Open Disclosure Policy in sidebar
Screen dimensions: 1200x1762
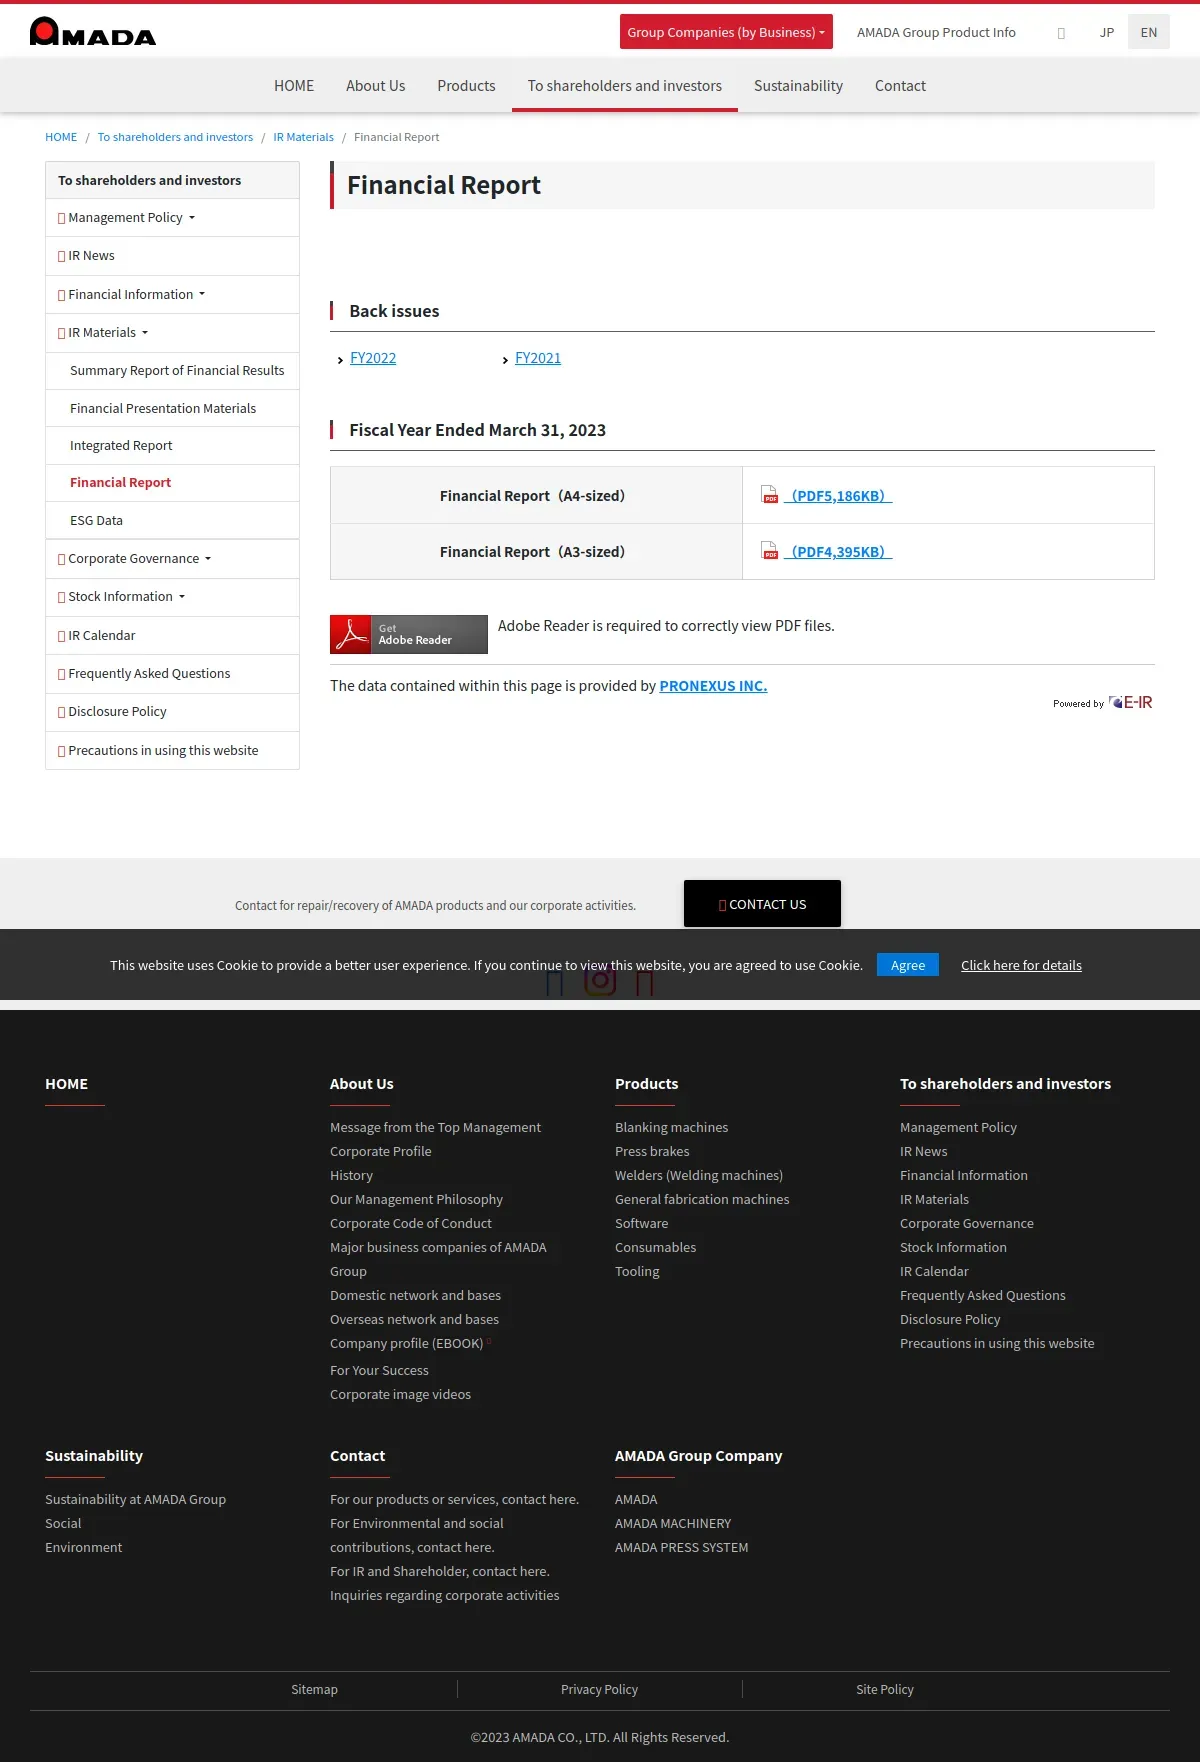(x=172, y=712)
